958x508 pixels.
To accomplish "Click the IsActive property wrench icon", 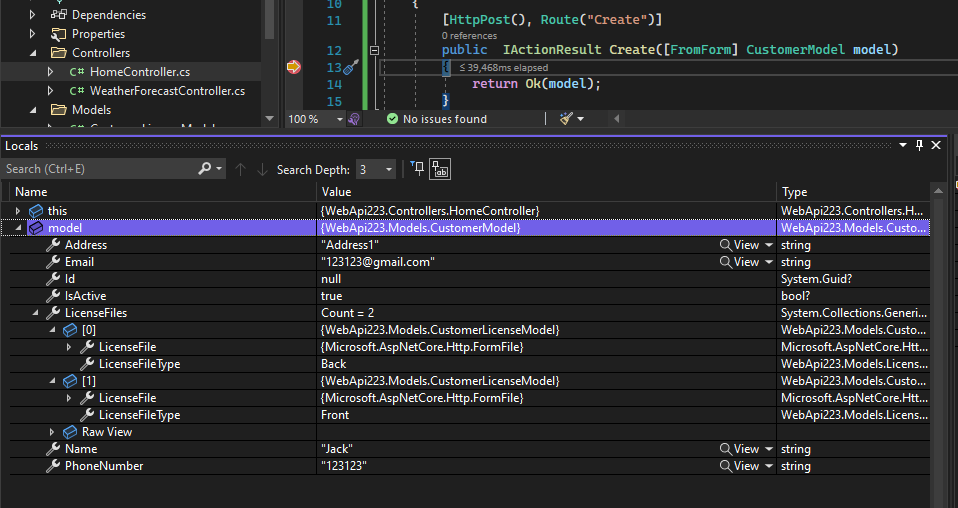I will click(53, 296).
